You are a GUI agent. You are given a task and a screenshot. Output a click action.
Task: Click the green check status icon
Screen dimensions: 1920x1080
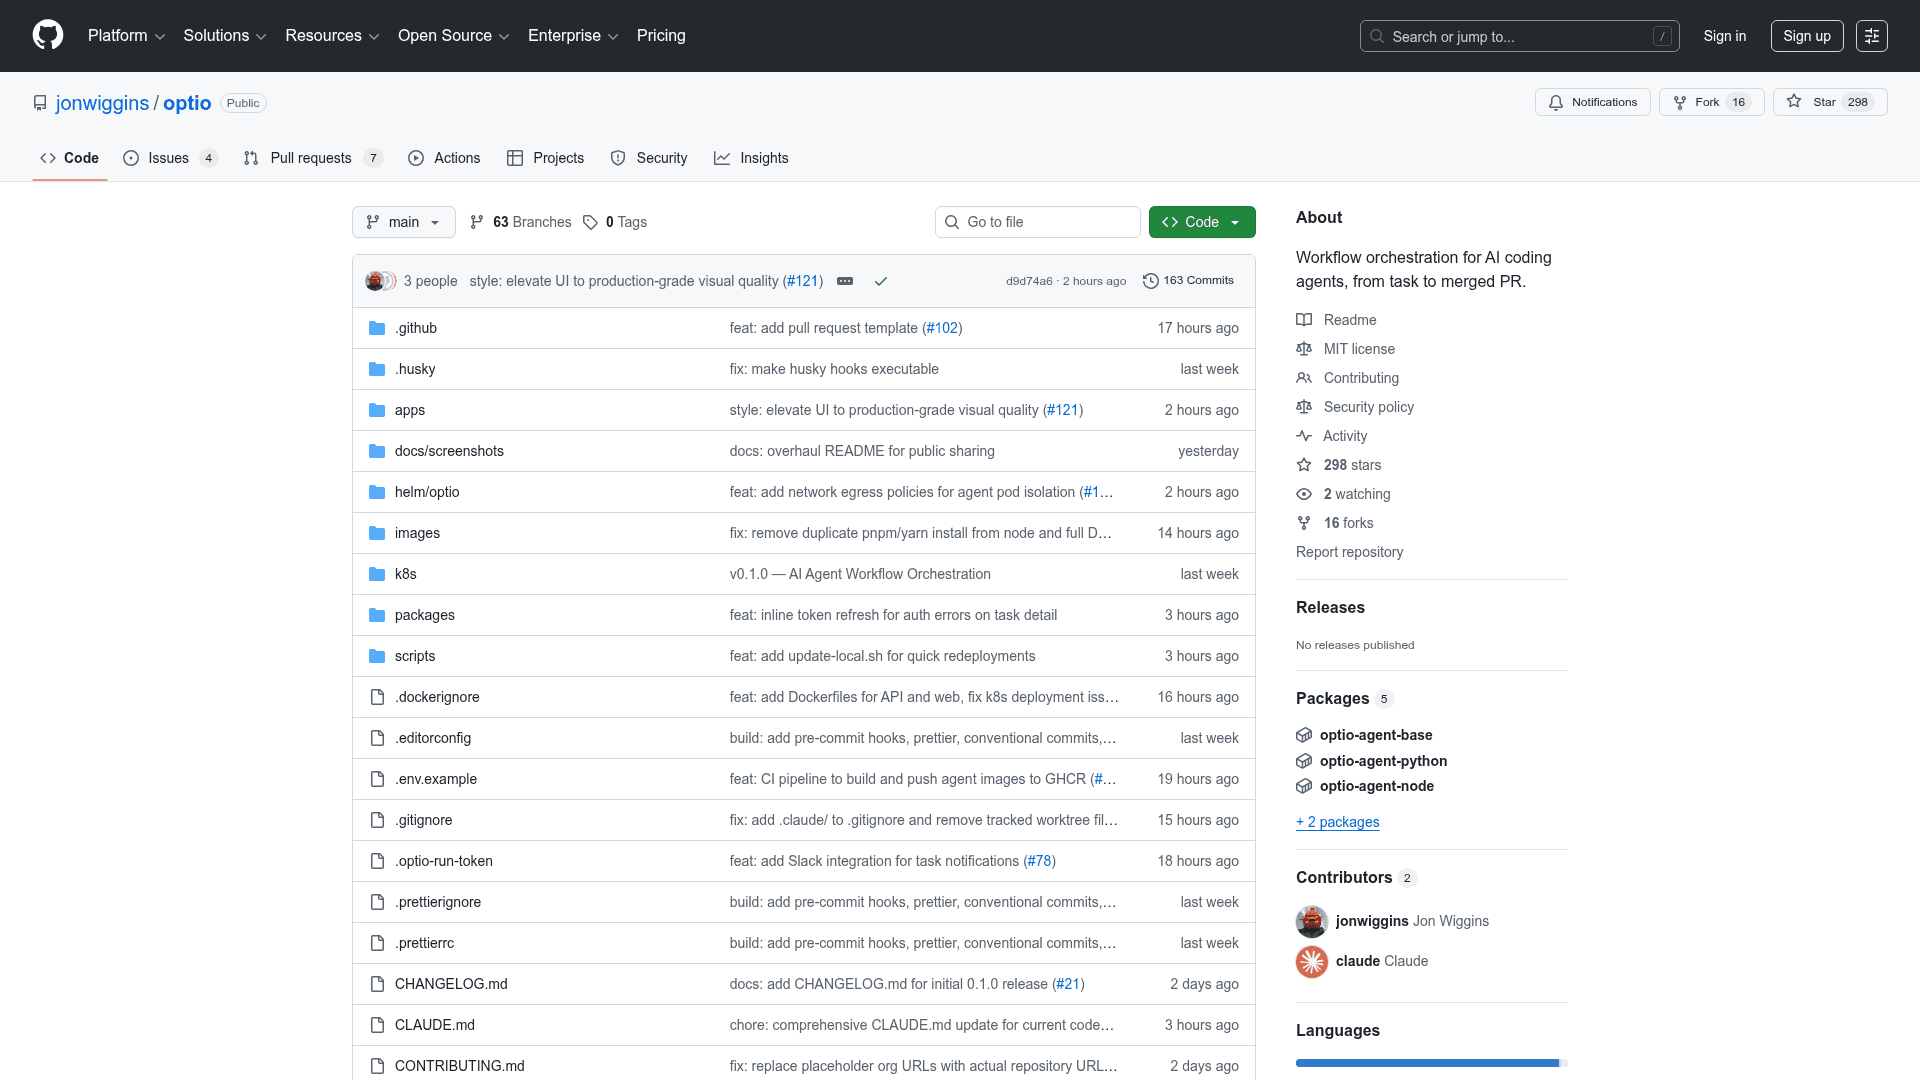881,281
